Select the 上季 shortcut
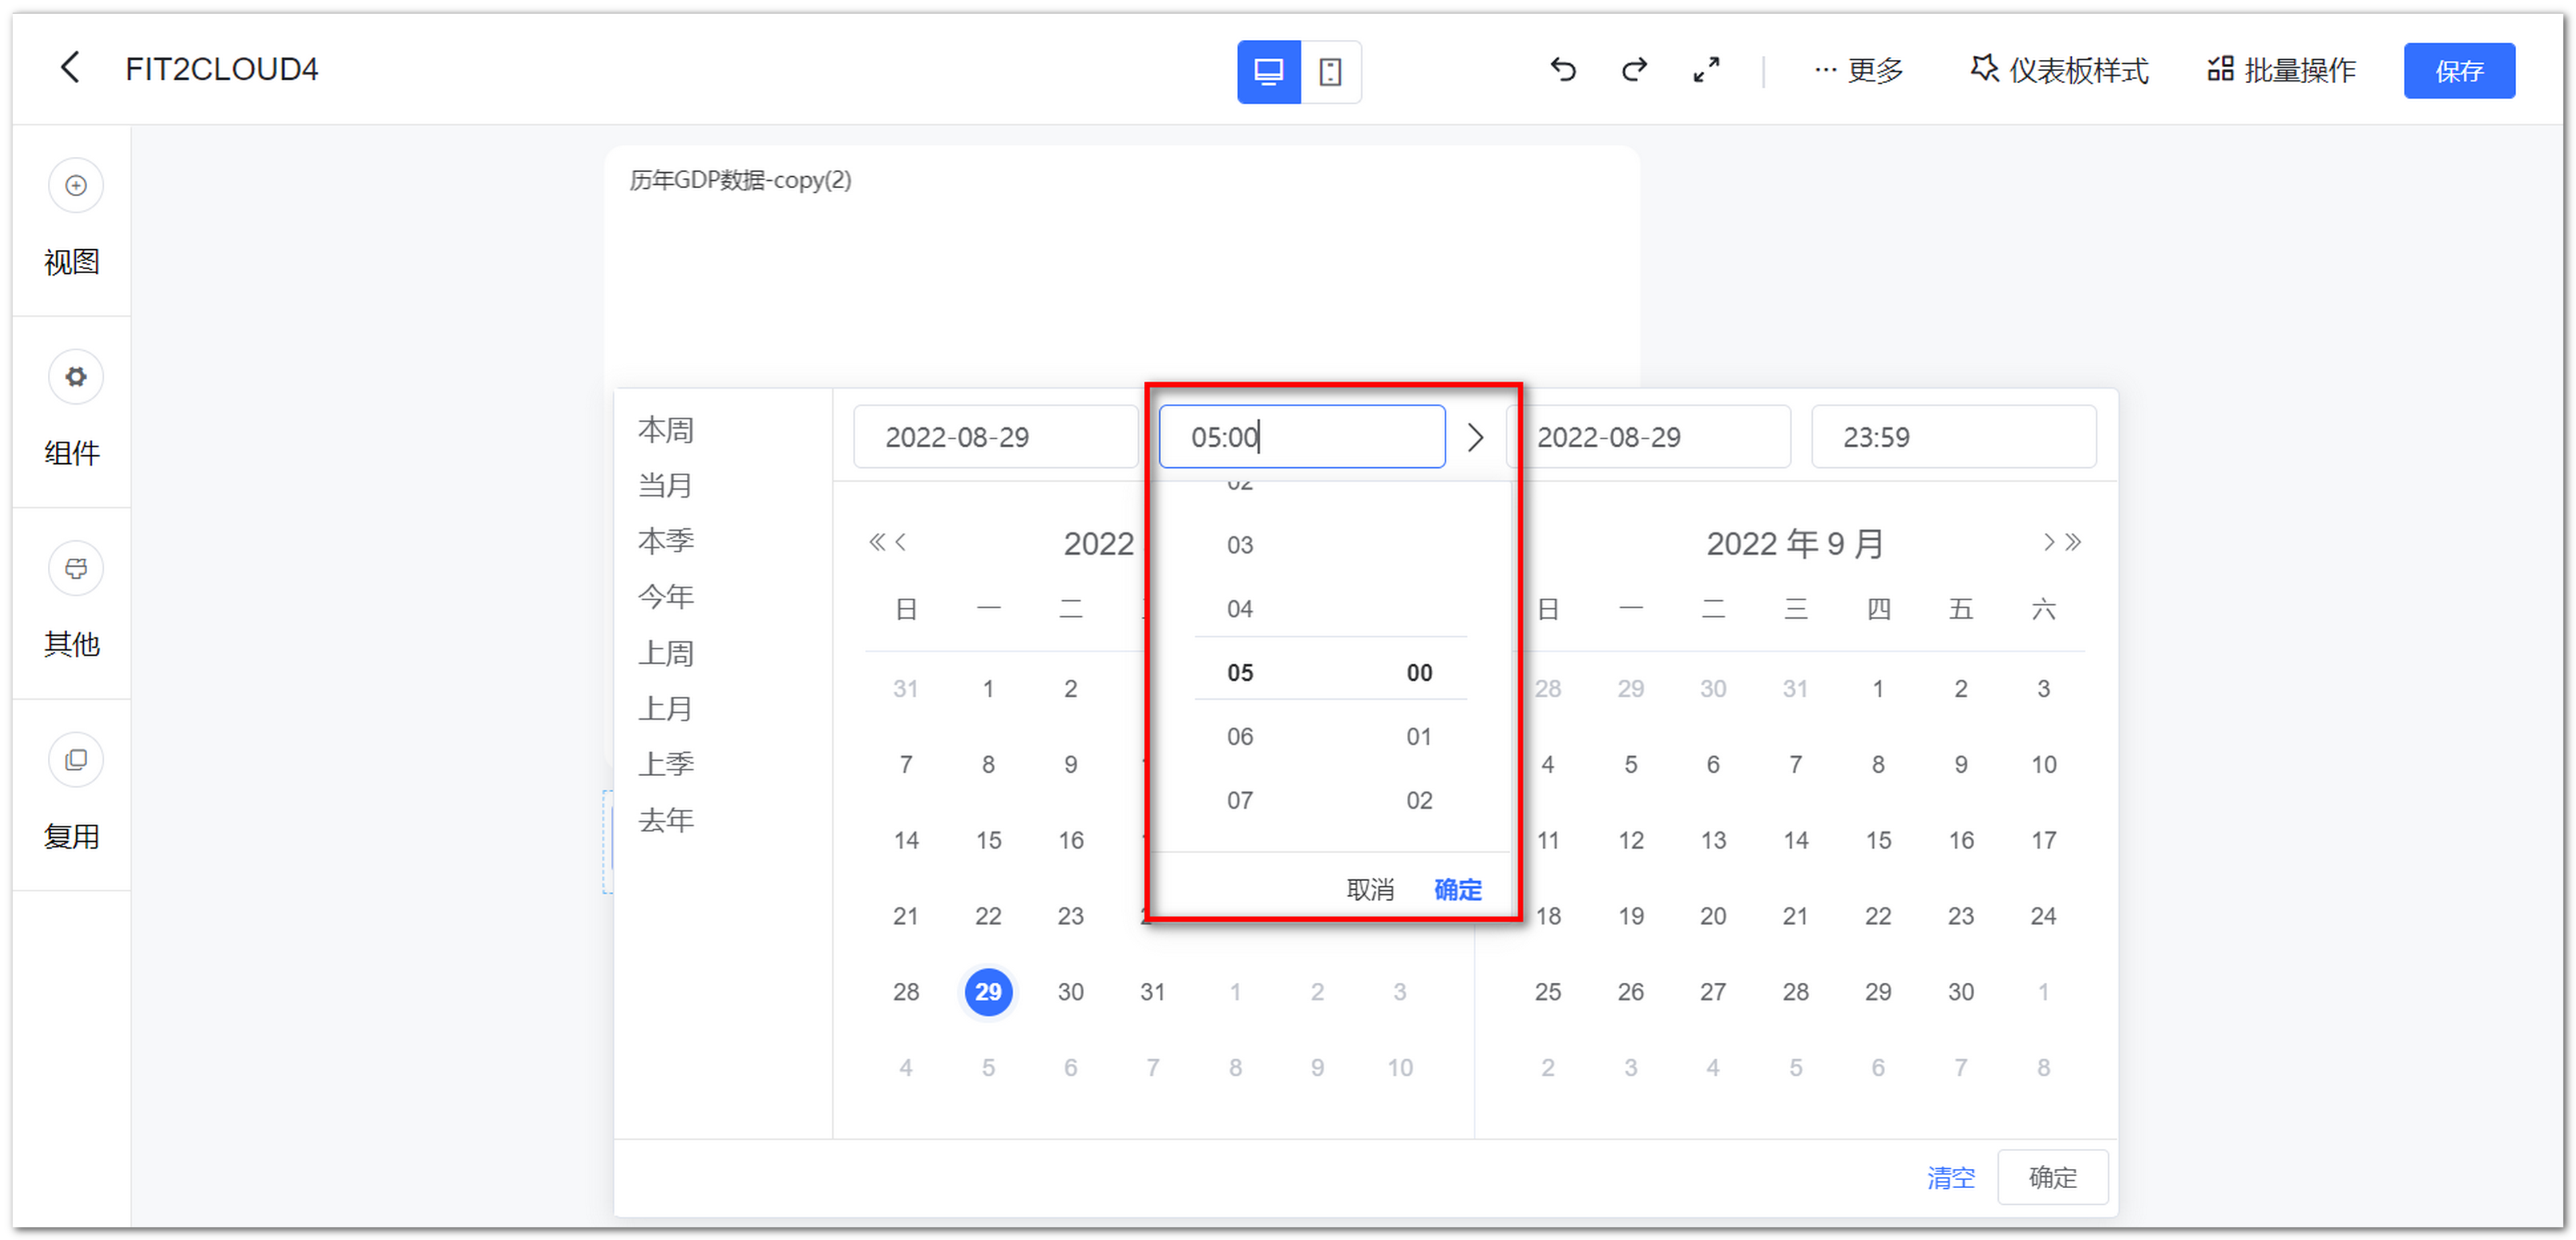 pyautogui.click(x=666, y=764)
